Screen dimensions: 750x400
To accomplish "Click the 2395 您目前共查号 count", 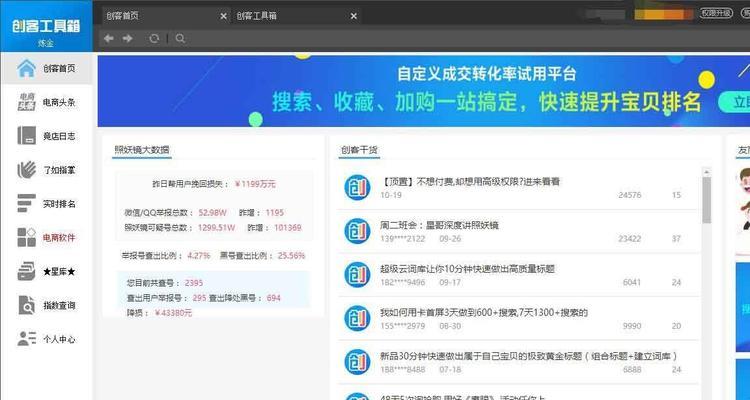I will [194, 283].
